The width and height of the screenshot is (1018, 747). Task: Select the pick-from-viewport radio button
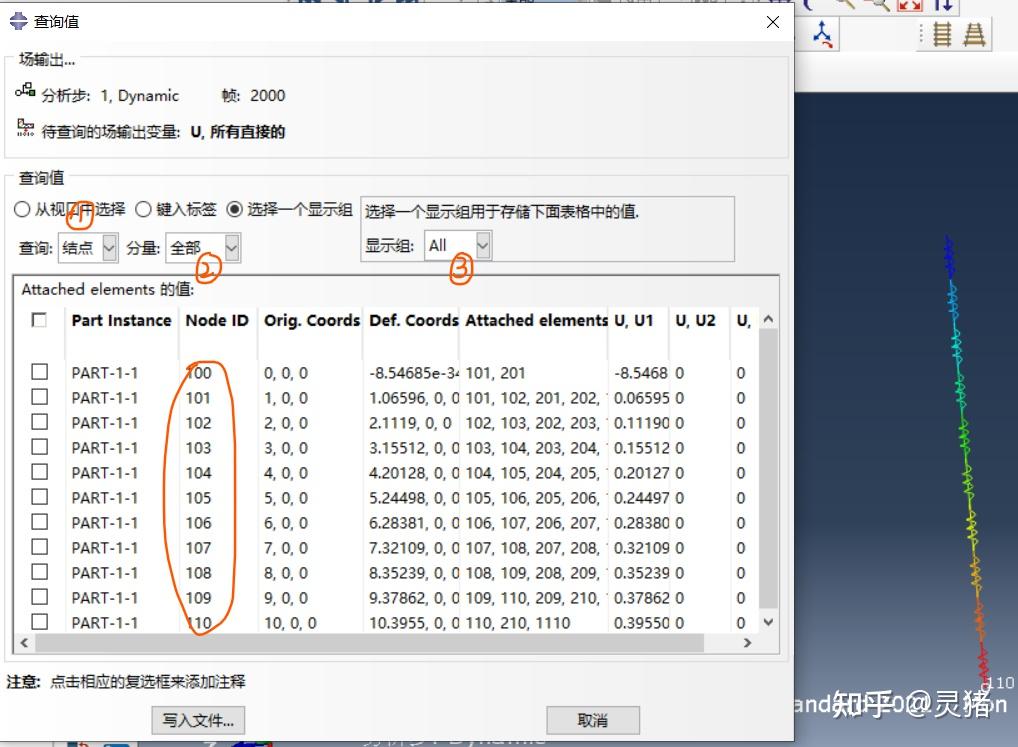[x=22, y=209]
